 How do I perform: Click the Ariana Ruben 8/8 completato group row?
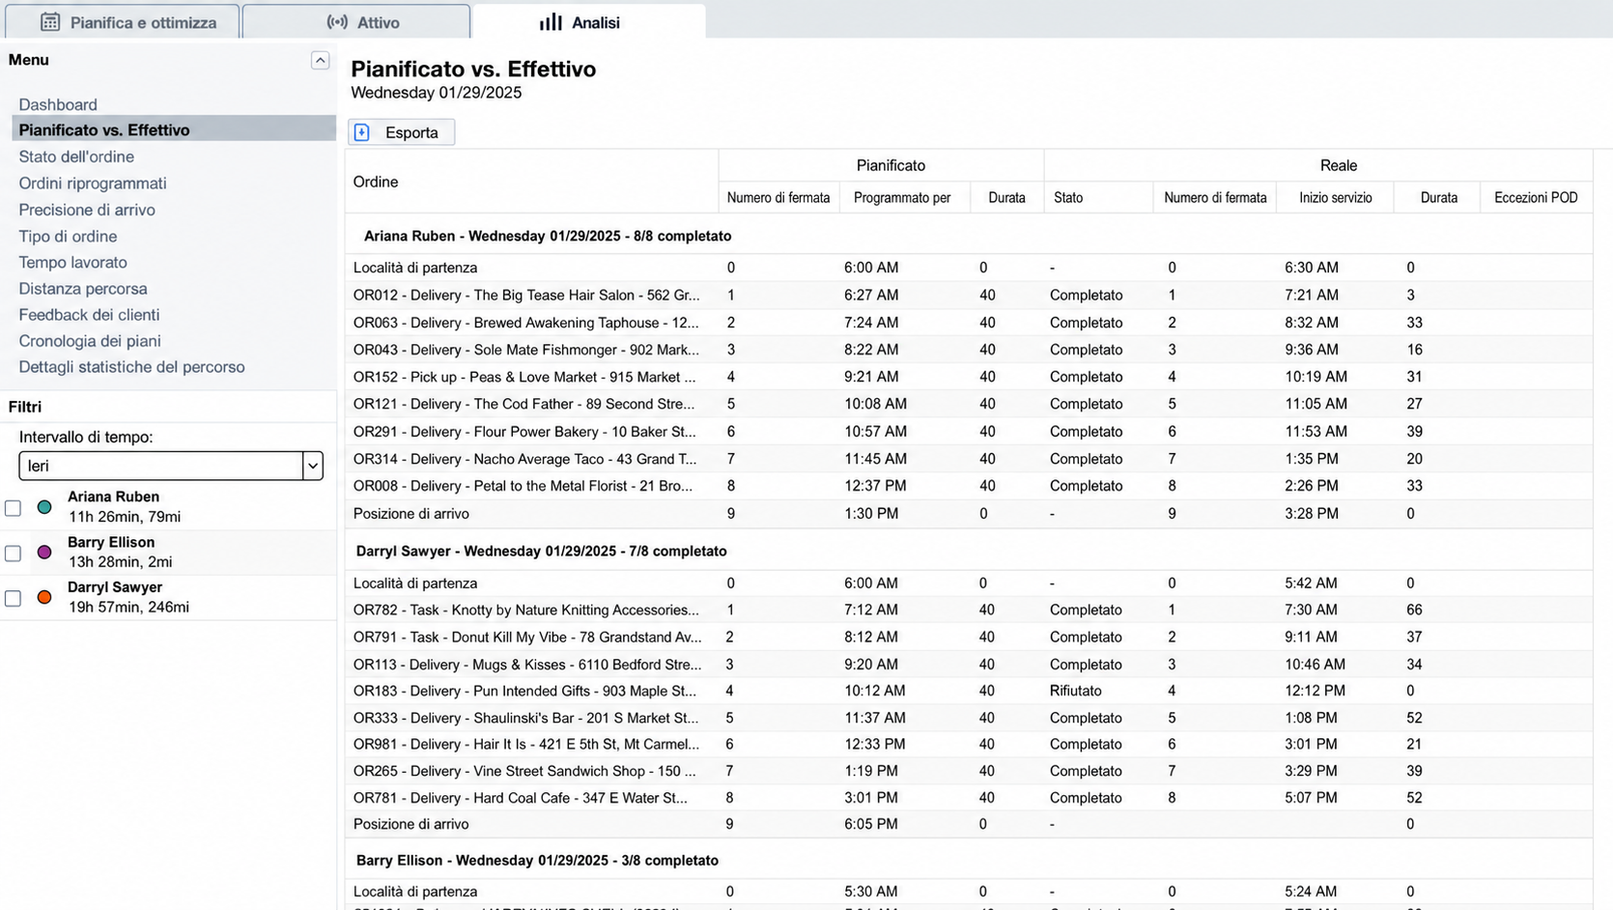tap(969, 236)
